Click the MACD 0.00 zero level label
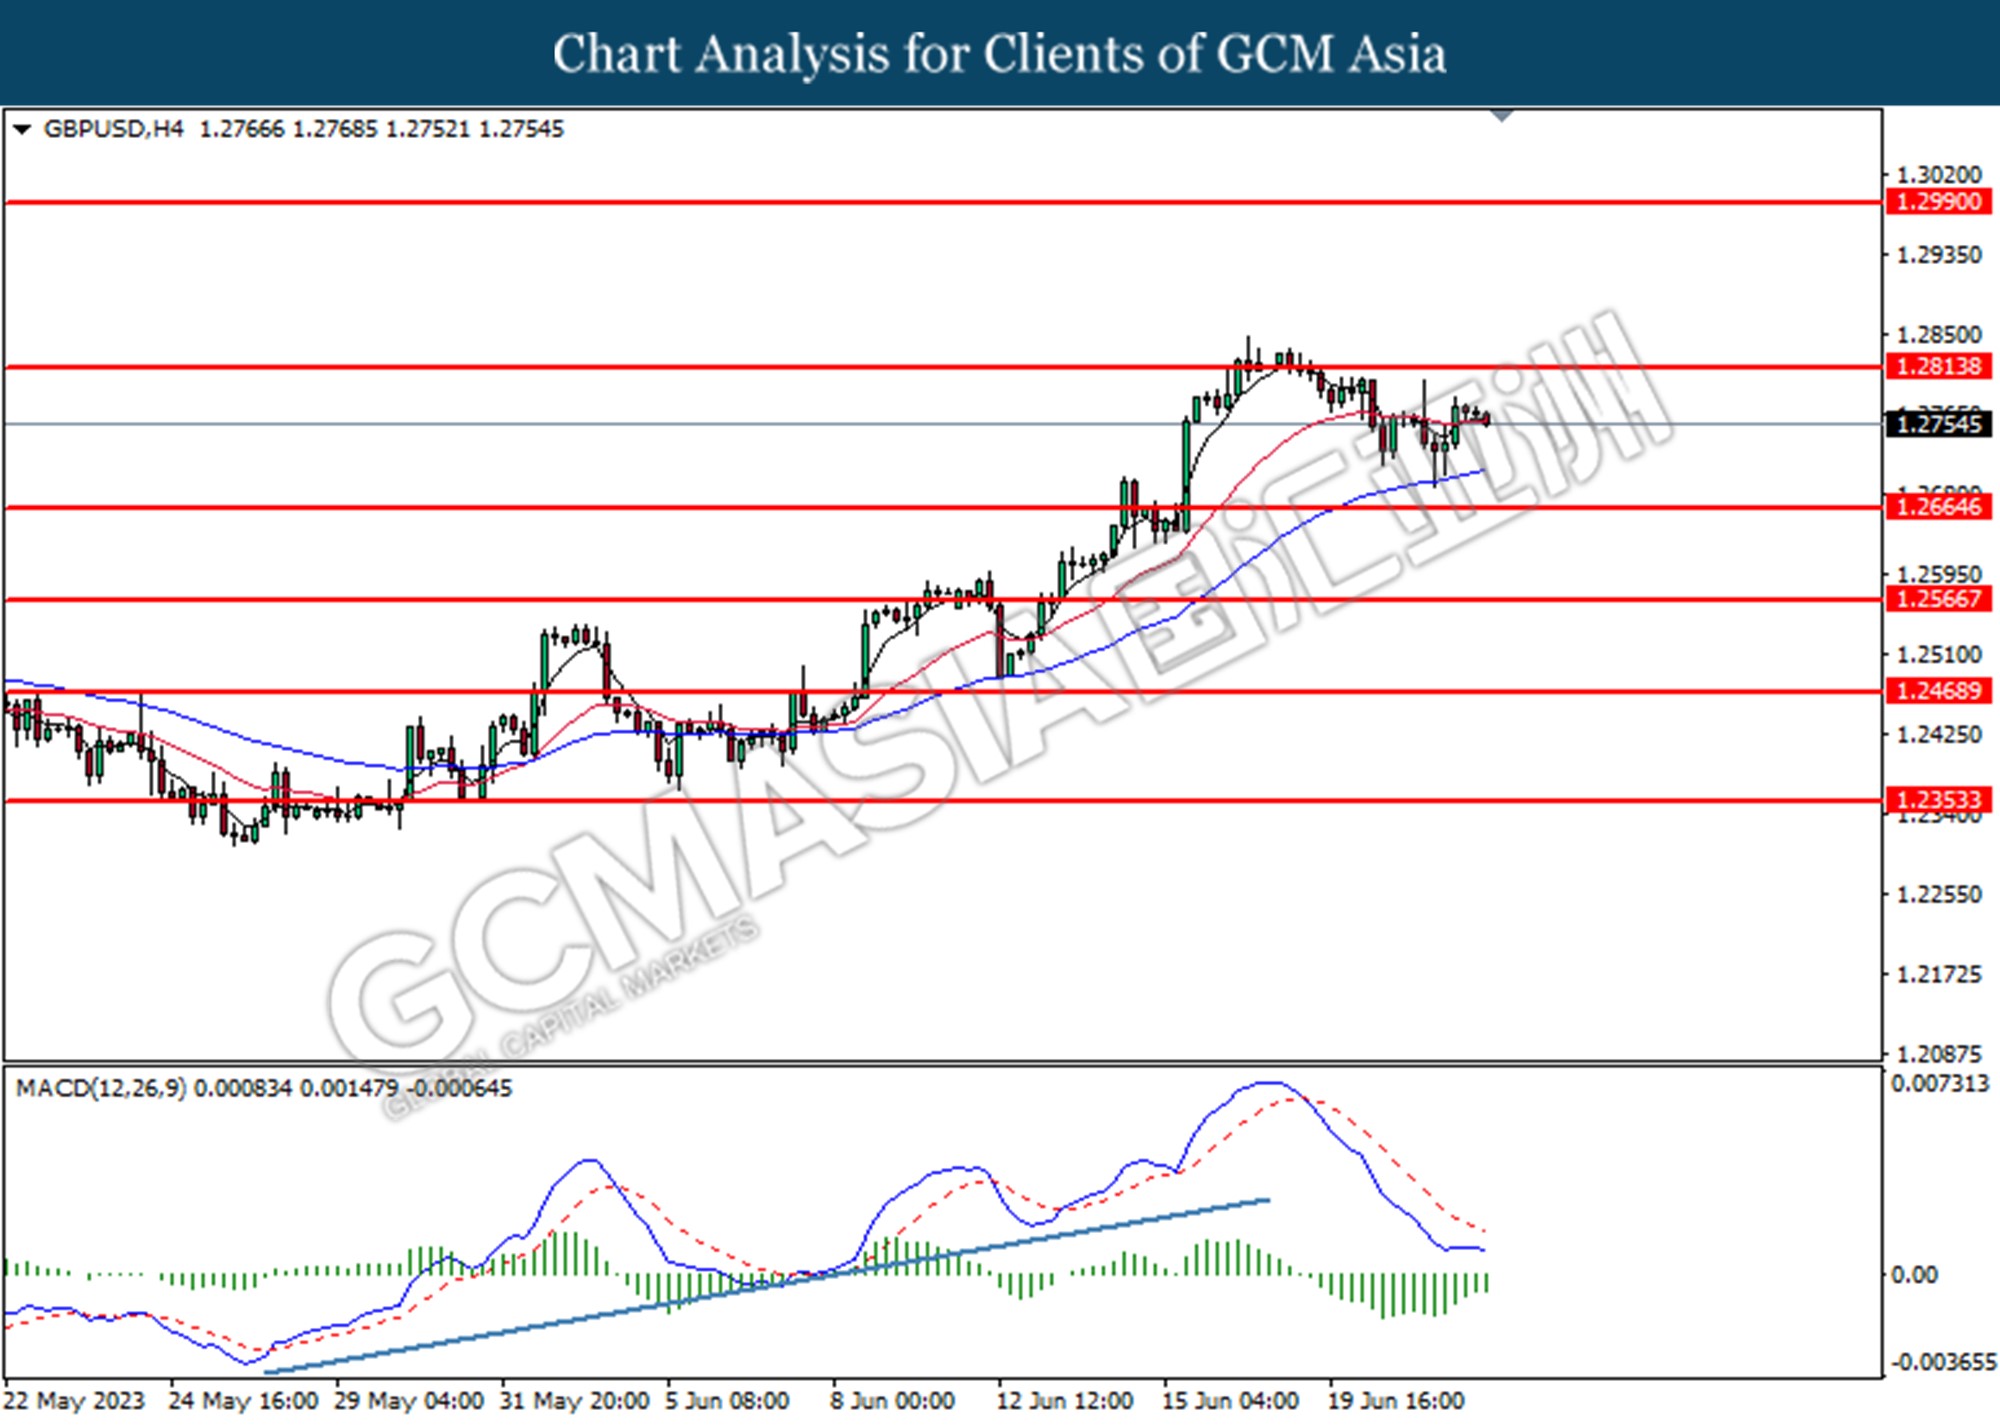Viewport: 2000px width, 1428px height. [1914, 1275]
